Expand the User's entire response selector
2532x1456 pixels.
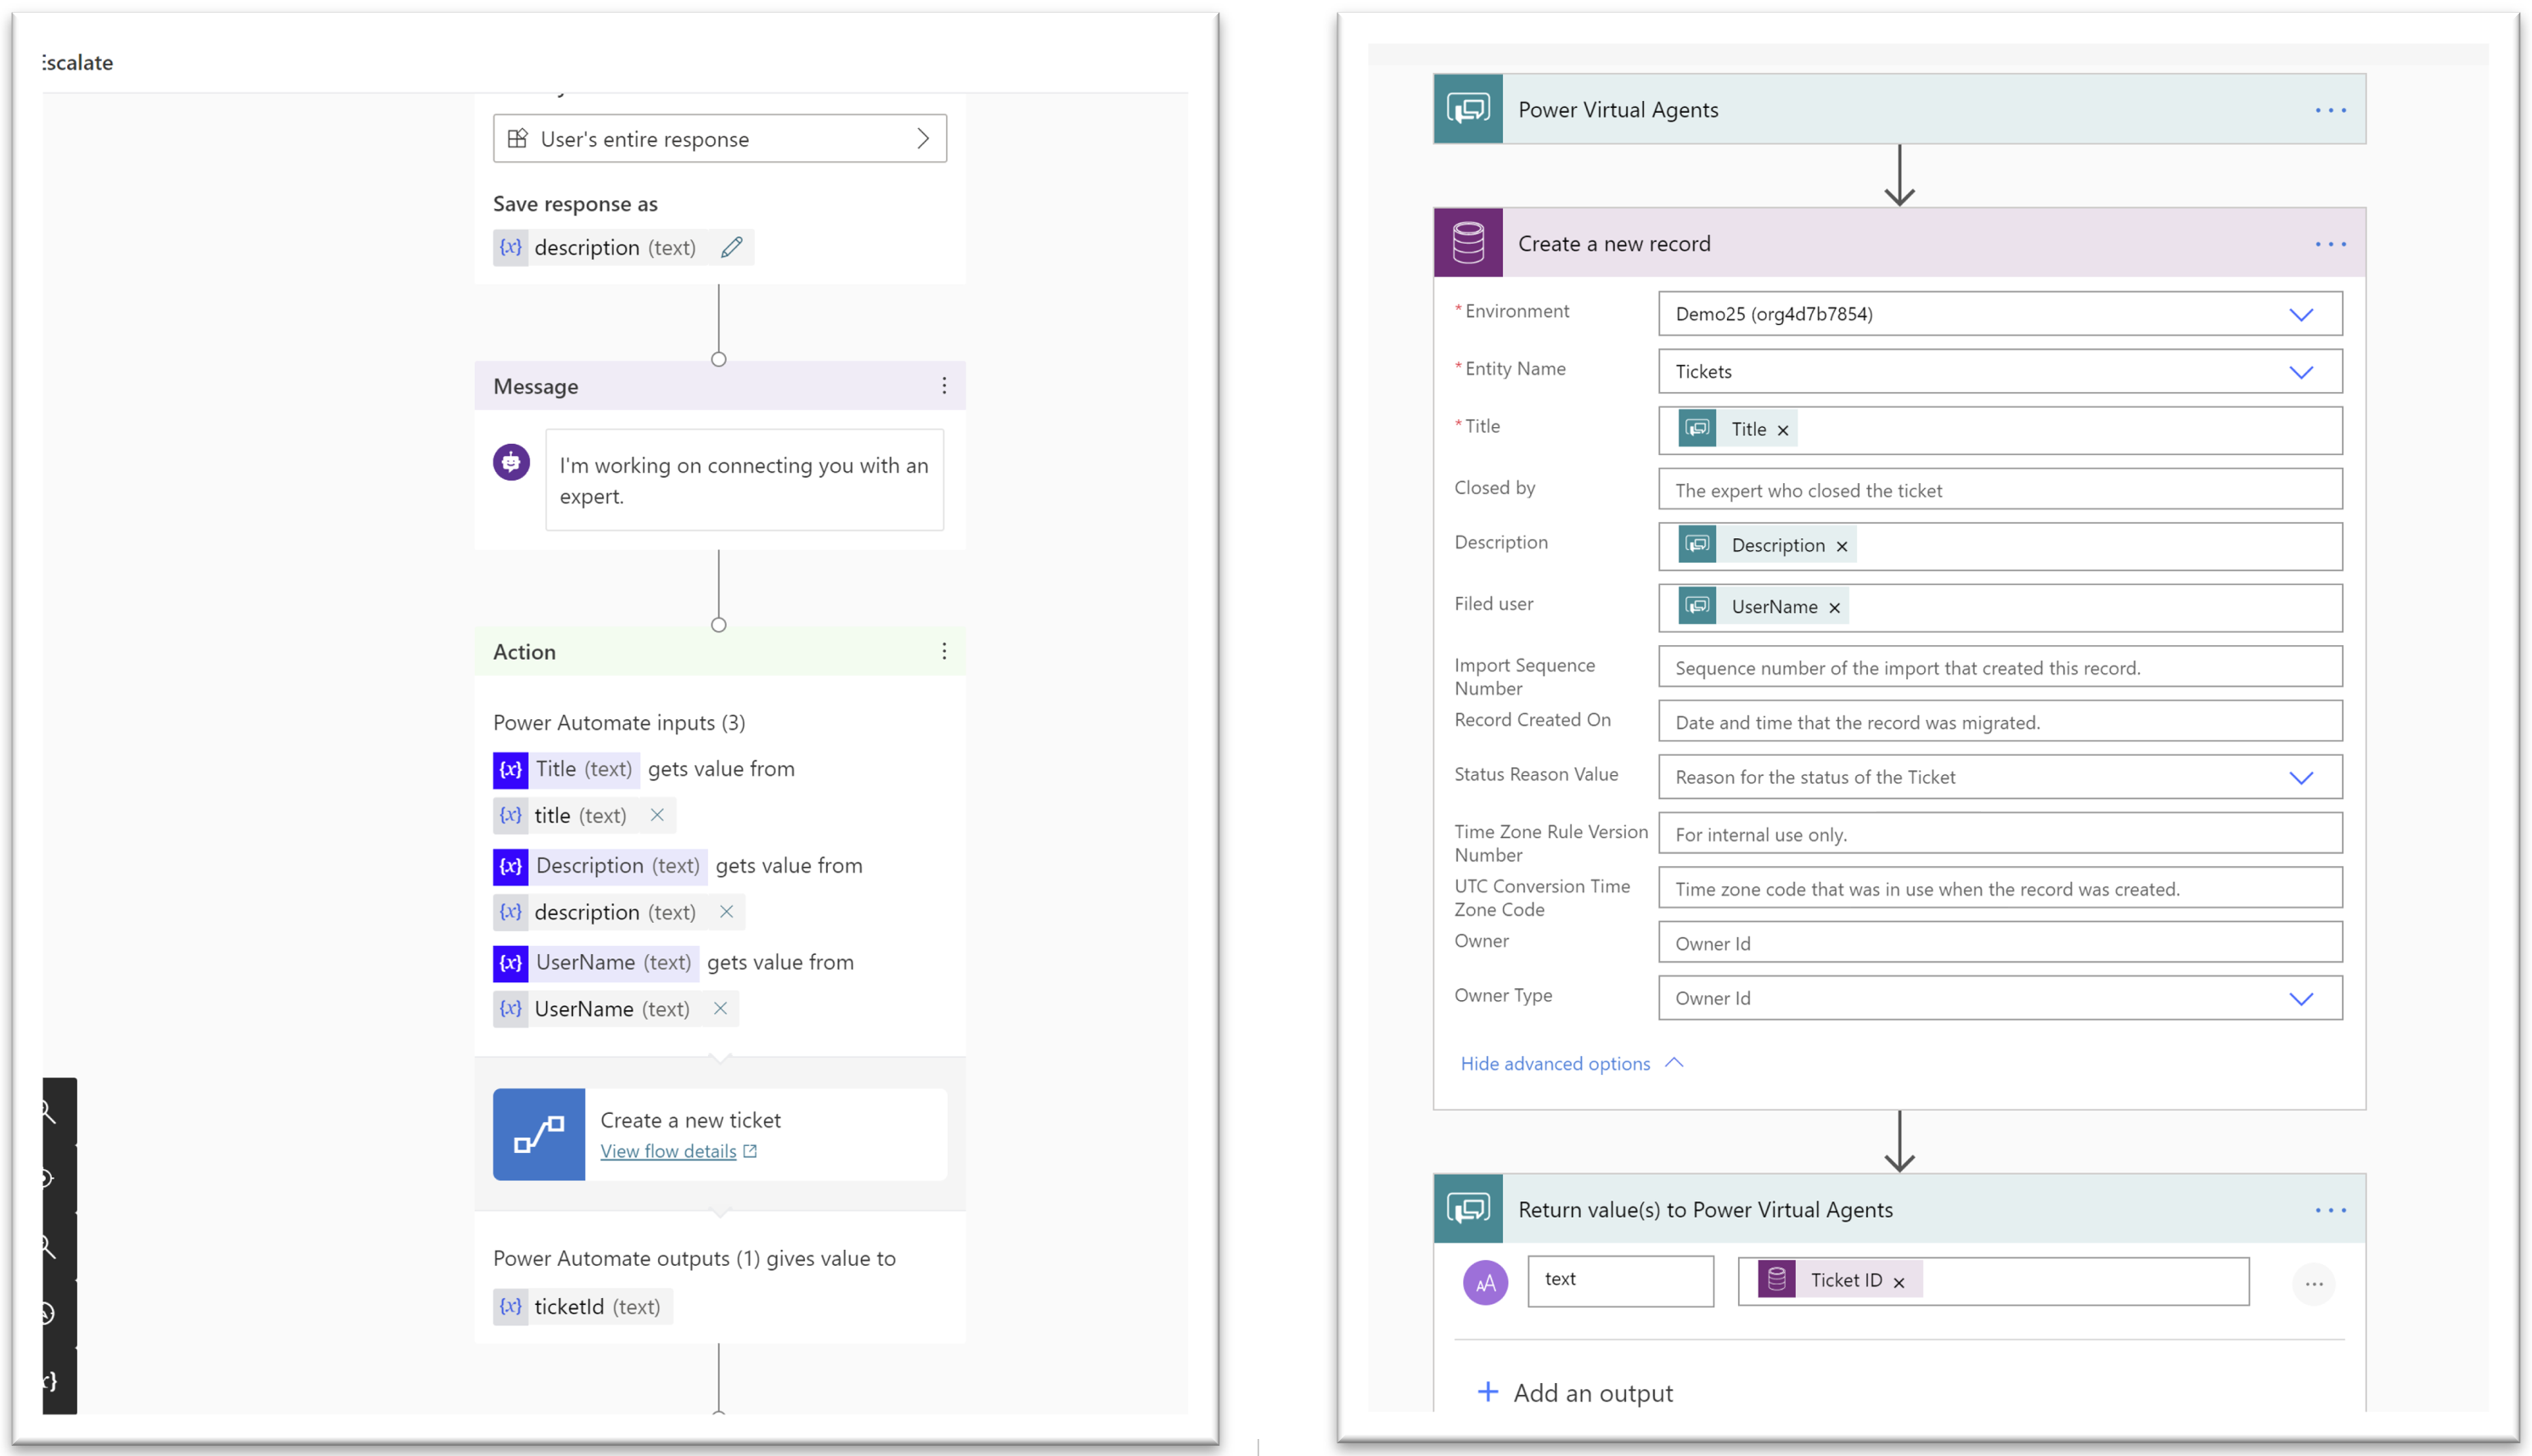(923, 138)
